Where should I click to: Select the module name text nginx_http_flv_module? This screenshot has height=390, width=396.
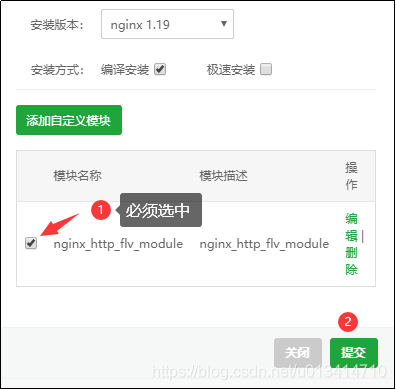118,244
